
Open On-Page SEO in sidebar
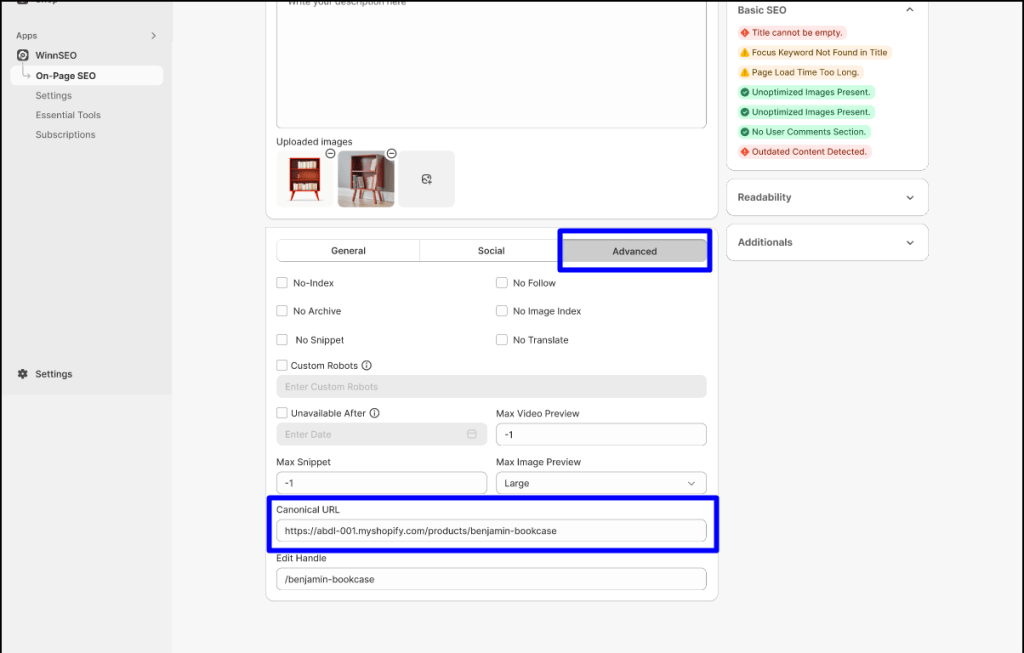tap(87, 76)
